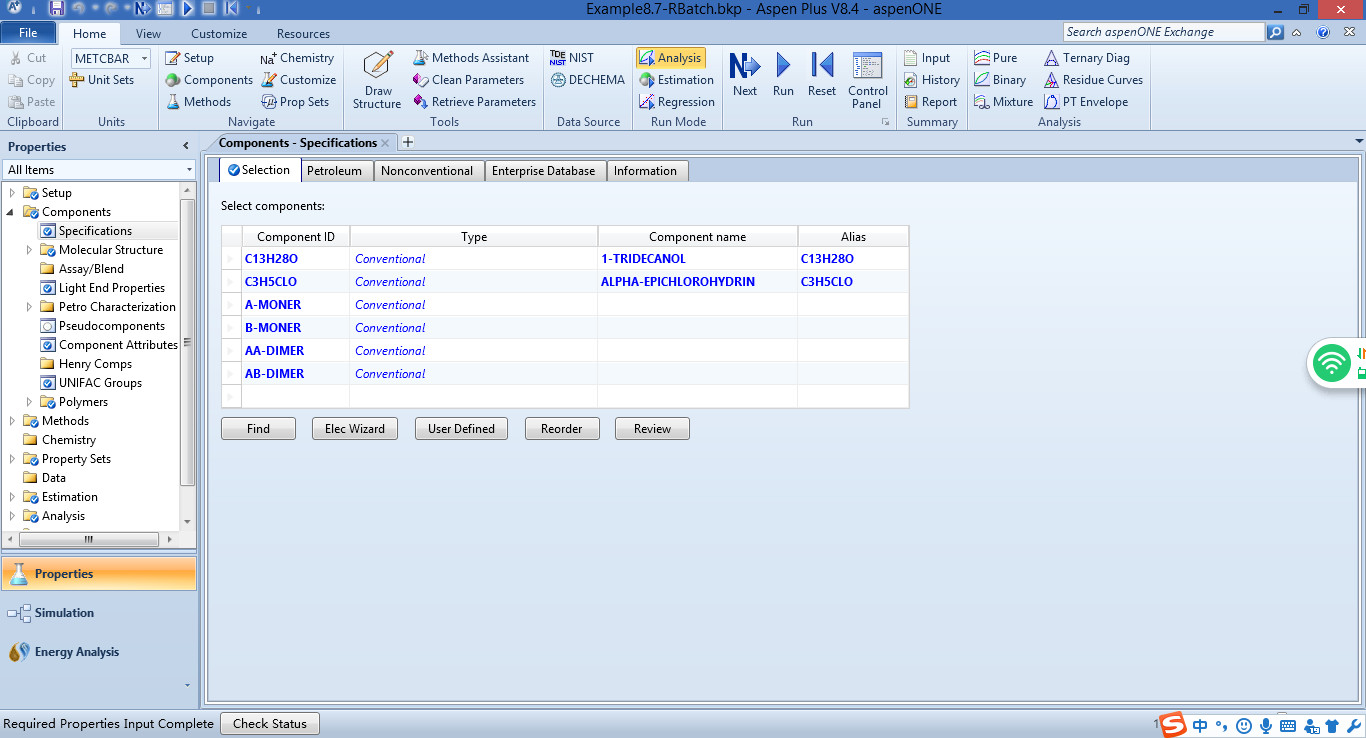Open the Information tab
This screenshot has width=1366, height=738.
click(645, 171)
